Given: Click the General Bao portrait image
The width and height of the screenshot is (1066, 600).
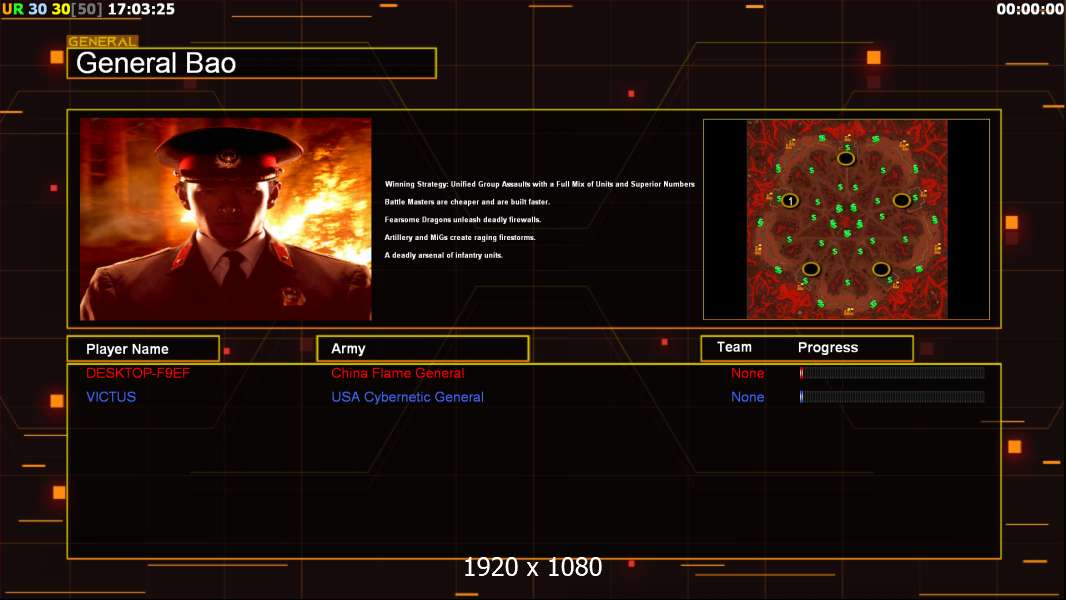Looking at the screenshot, I should click(x=226, y=219).
